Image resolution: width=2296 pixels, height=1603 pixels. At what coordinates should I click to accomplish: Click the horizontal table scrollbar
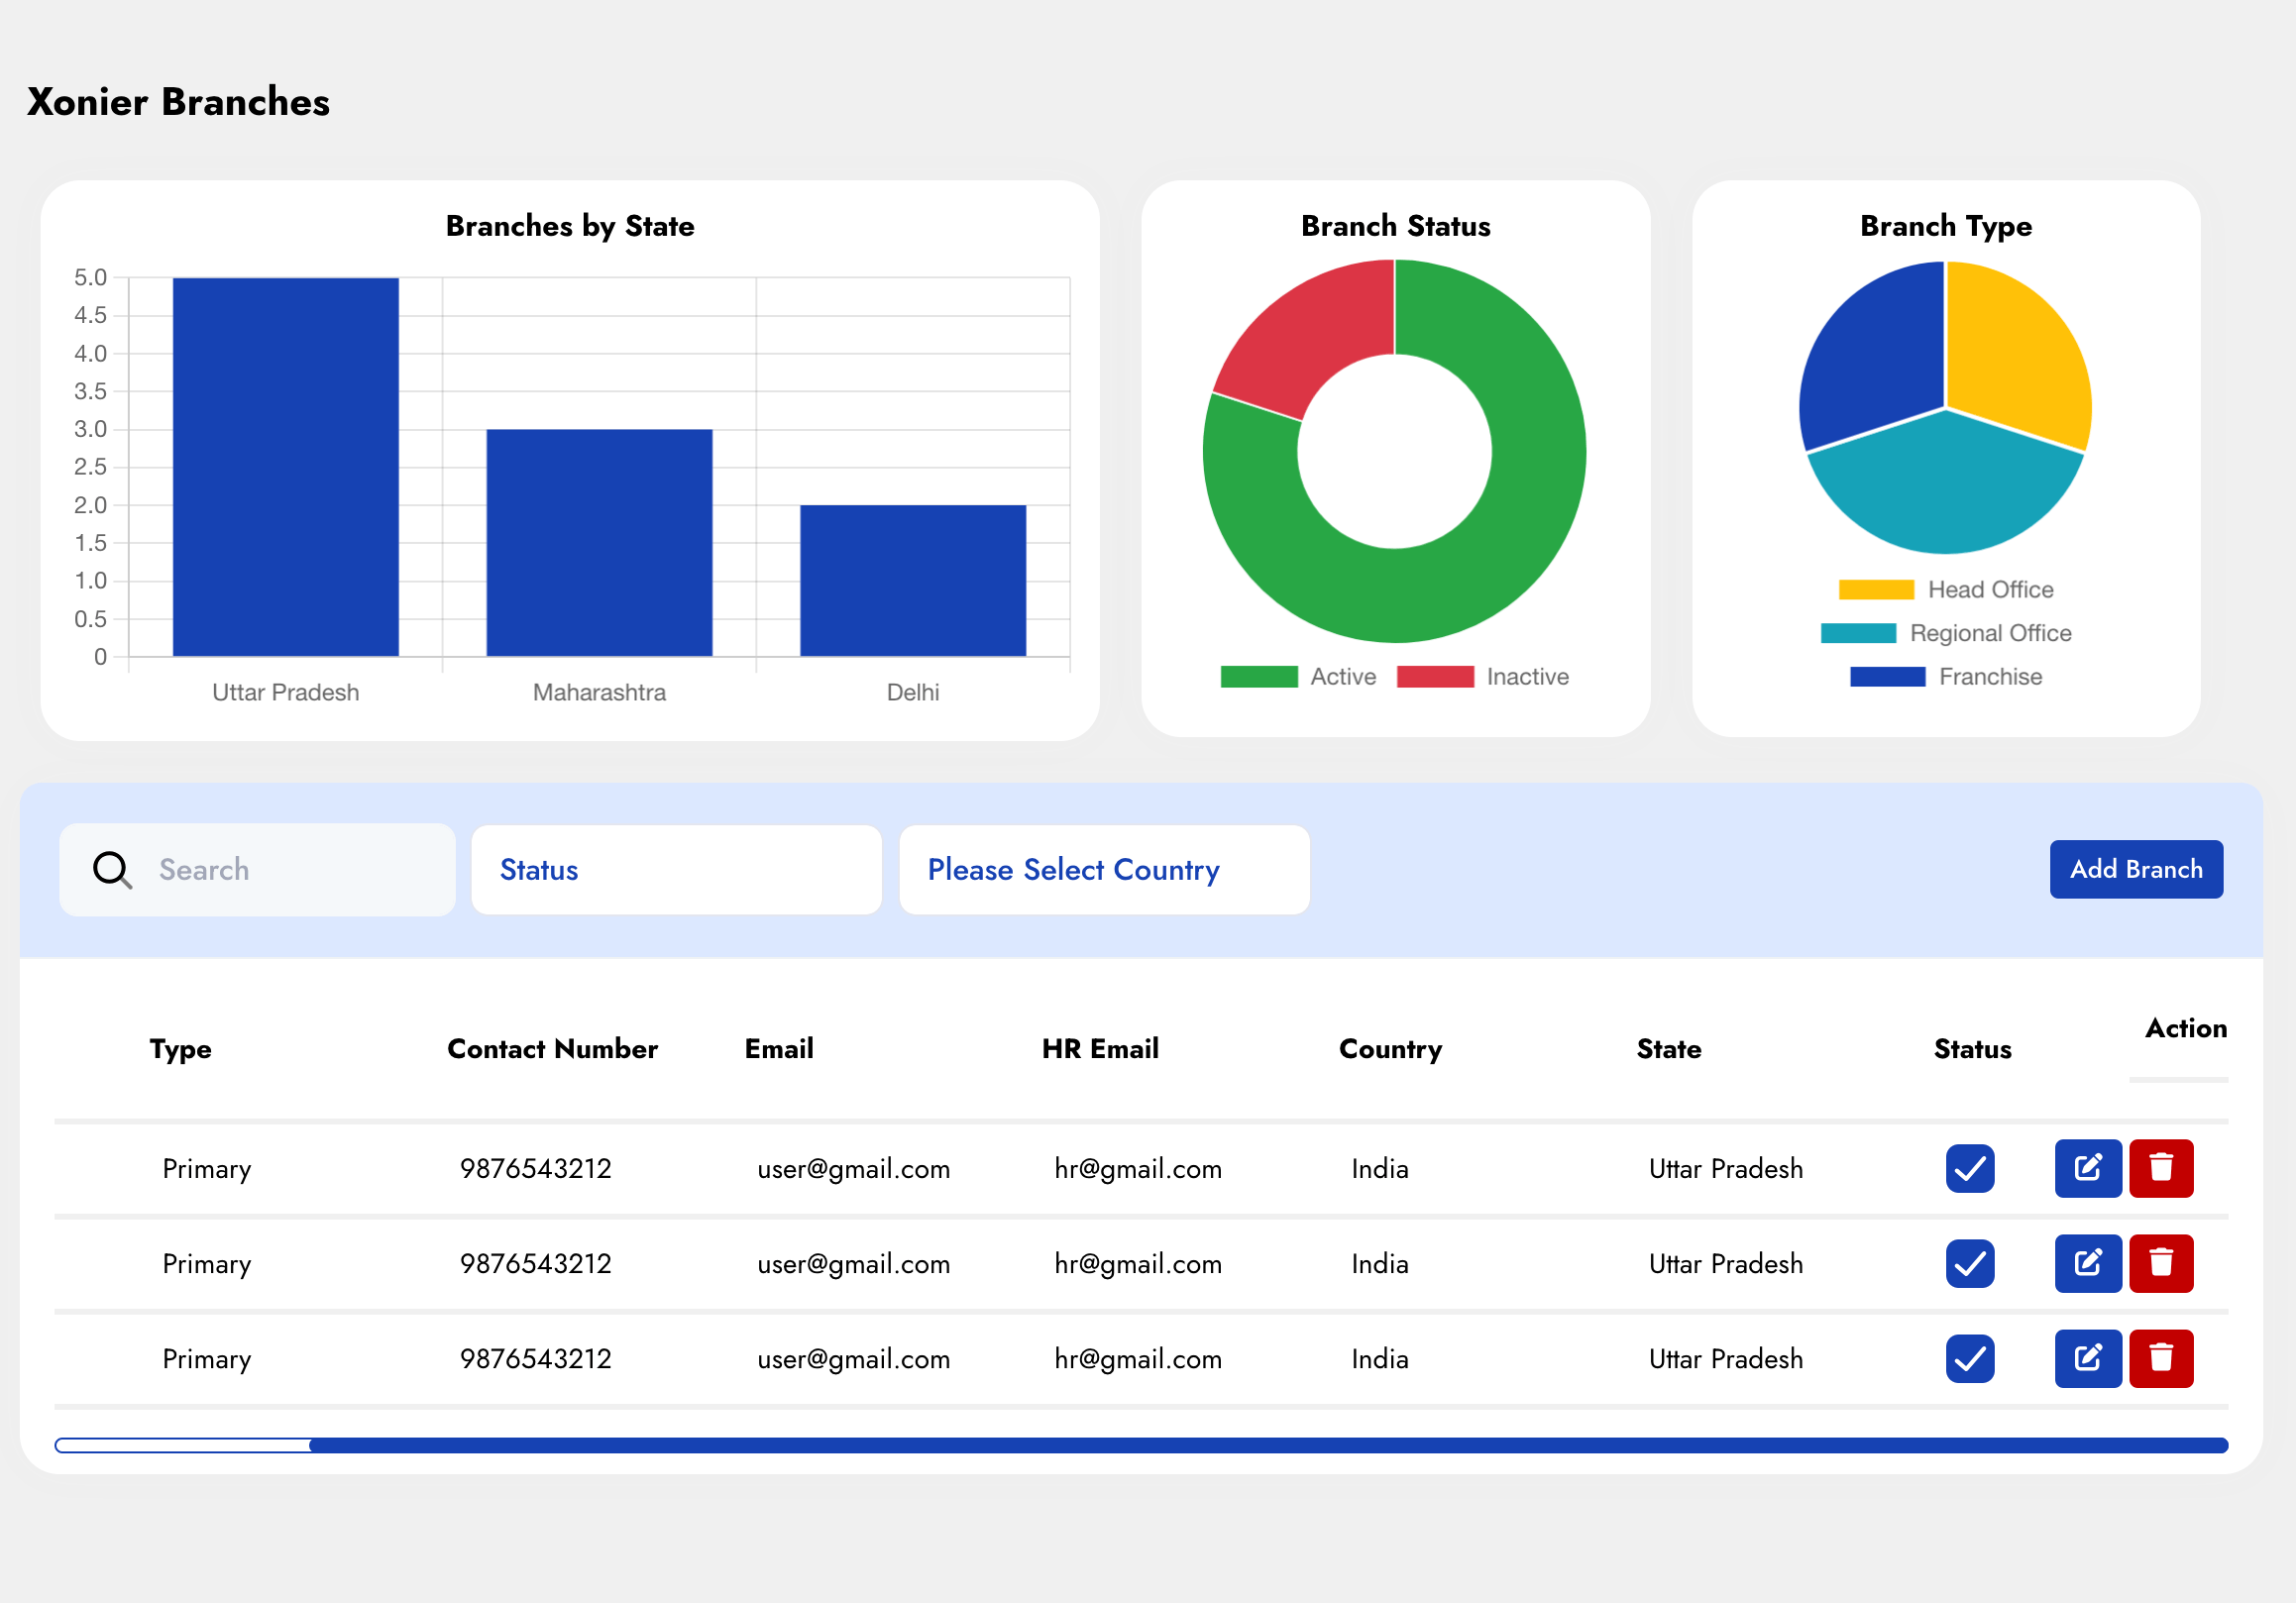click(x=1267, y=1445)
